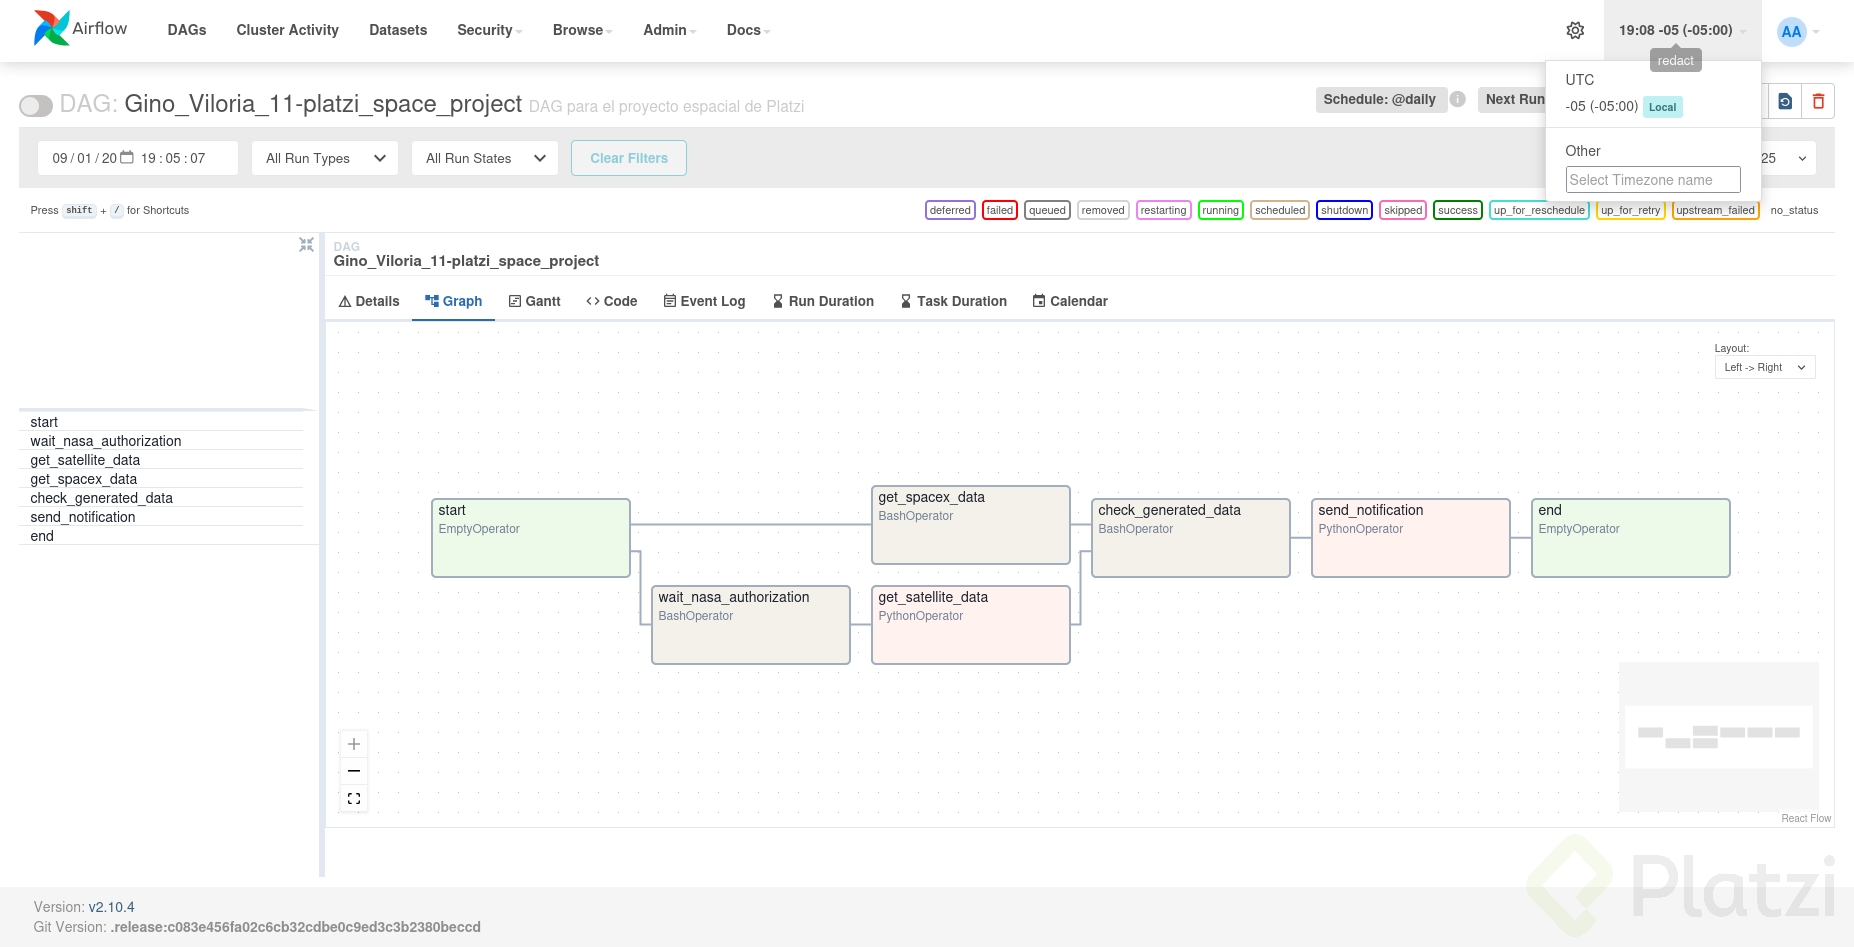This screenshot has height=947, width=1854.
Task: Zoom in on the graph view
Action: (x=354, y=744)
